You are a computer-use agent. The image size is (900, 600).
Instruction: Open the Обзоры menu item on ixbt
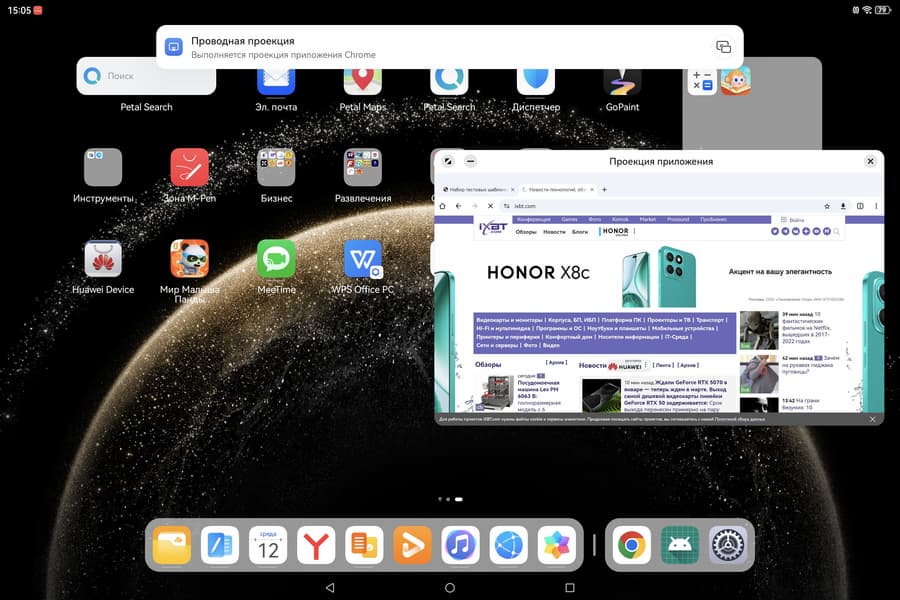[526, 232]
